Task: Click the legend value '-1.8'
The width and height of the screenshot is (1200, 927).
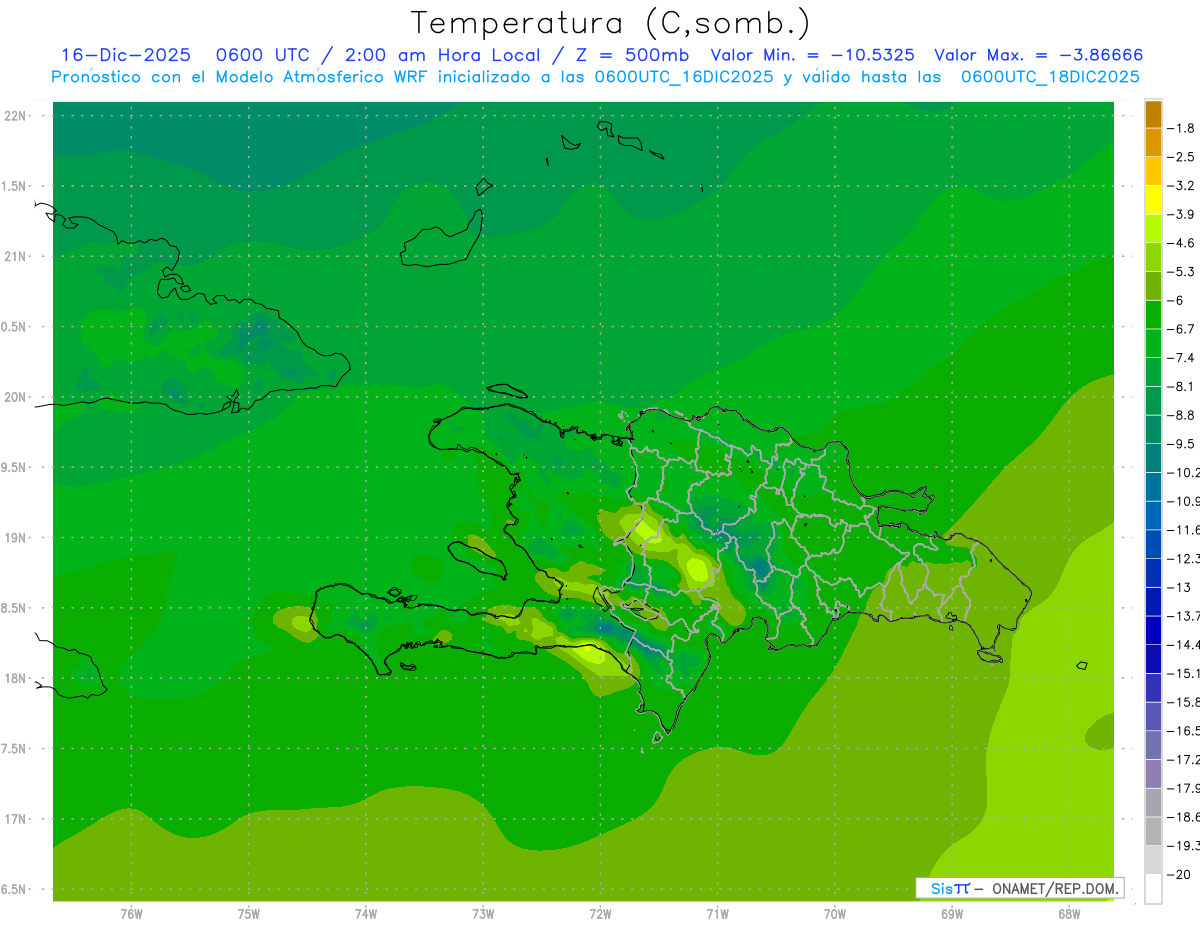Action: [x=1180, y=128]
